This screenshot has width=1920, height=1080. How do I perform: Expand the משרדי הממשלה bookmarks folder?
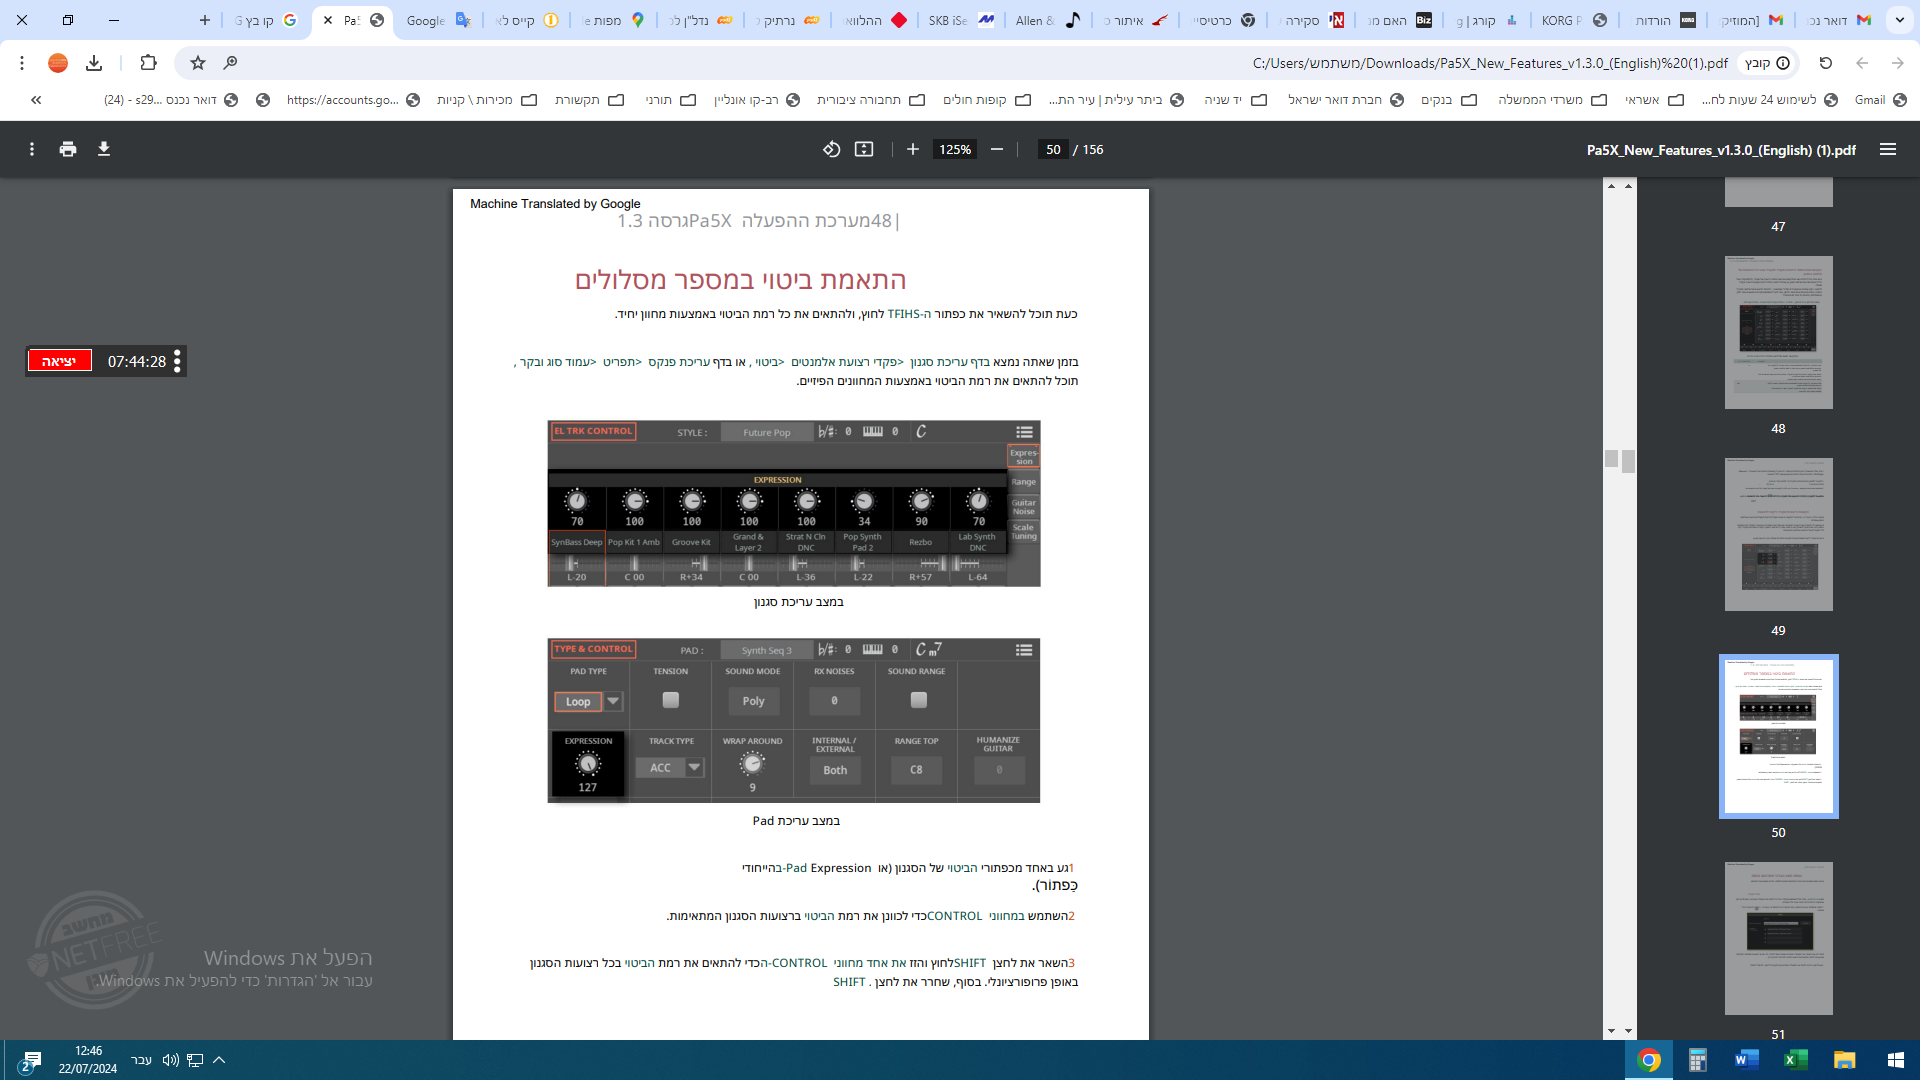coord(1552,100)
